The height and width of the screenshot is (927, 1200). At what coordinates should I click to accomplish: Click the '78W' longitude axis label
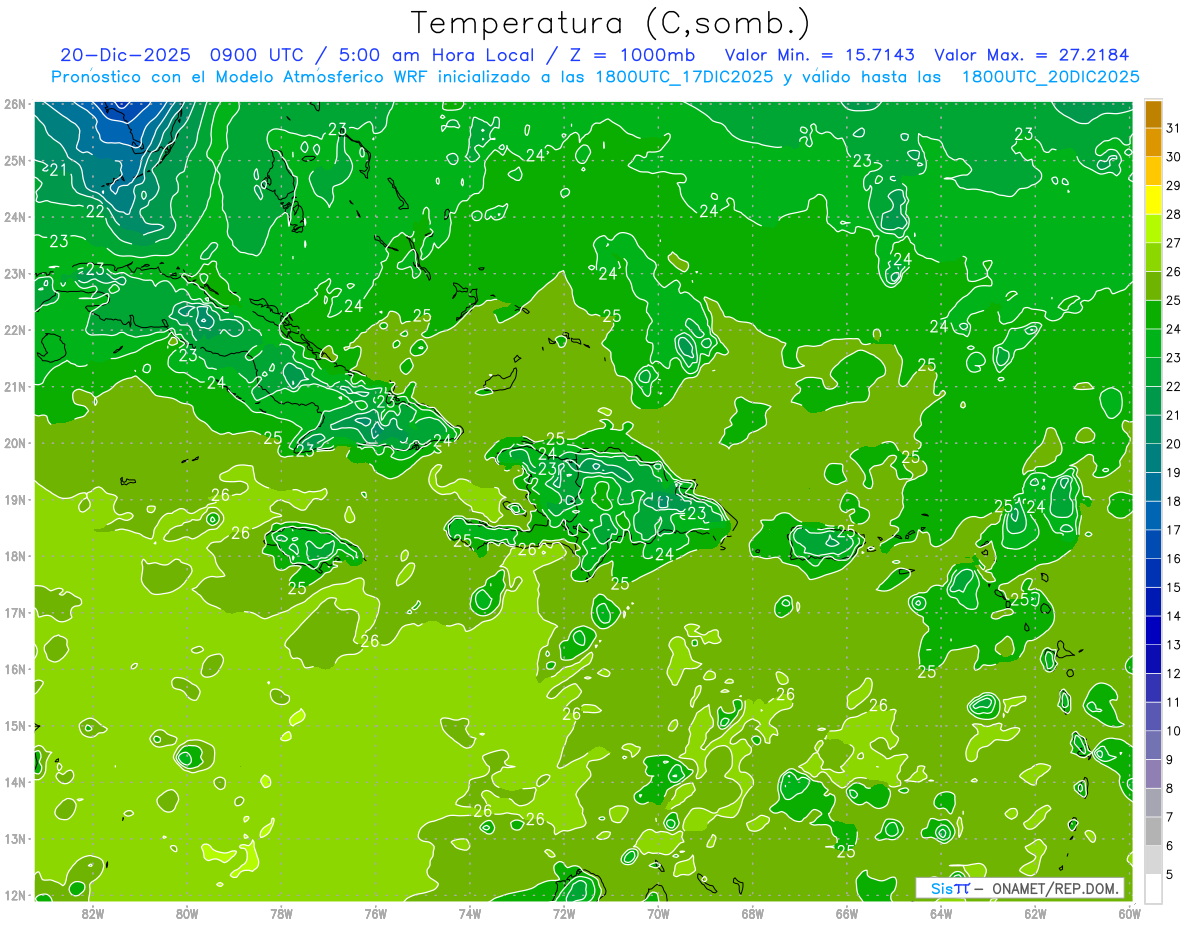click(281, 913)
